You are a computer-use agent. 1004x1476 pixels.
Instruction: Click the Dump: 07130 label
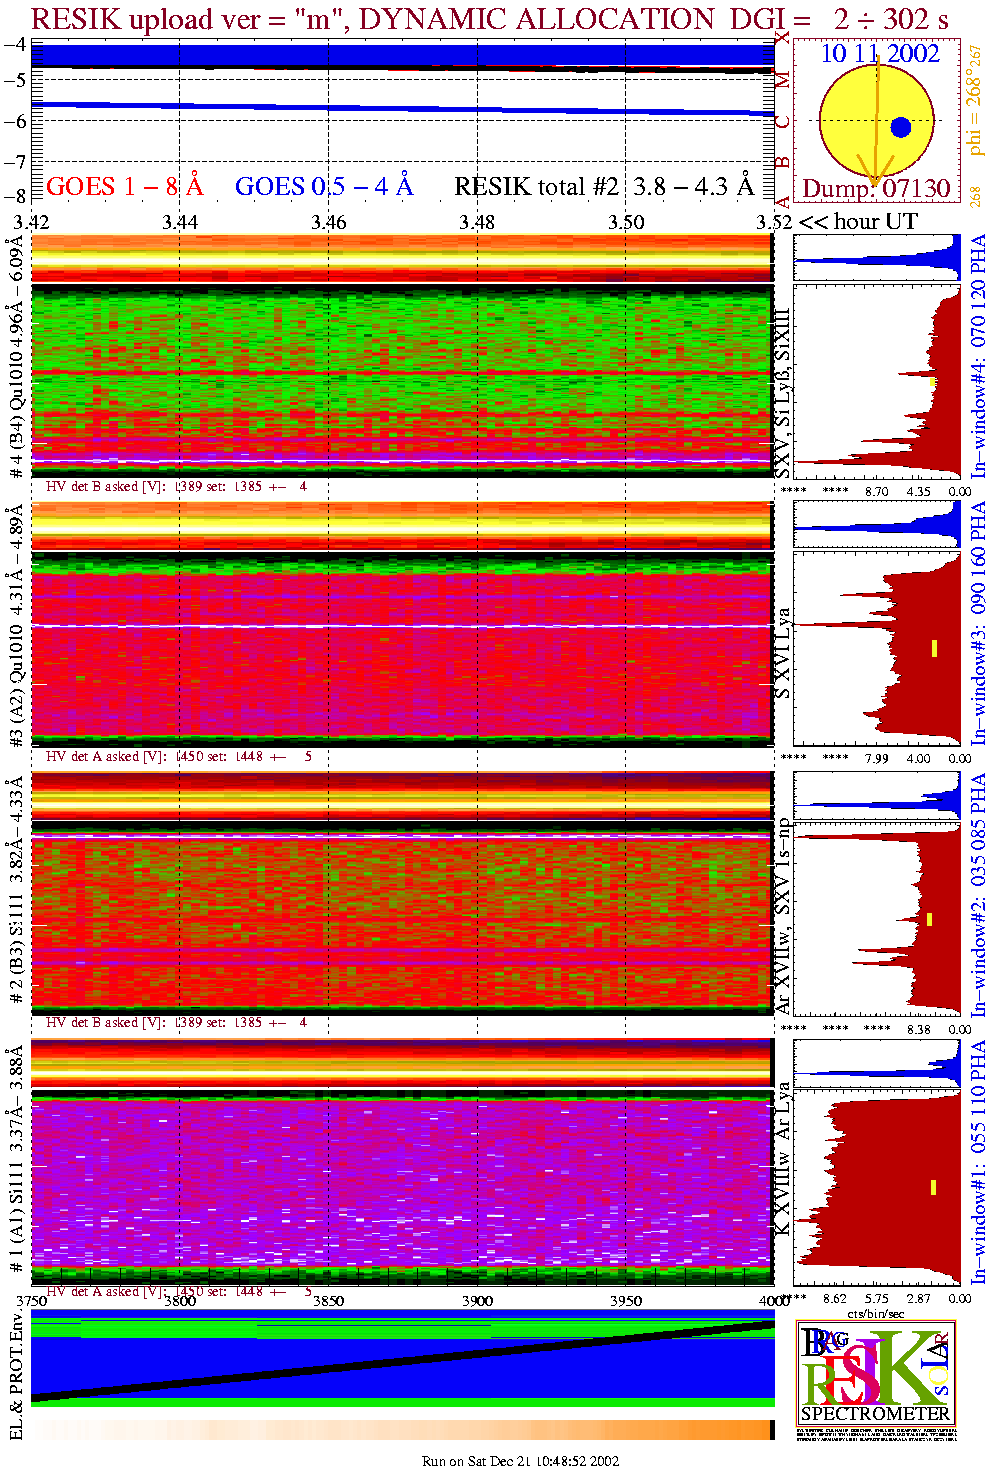coord(876,189)
